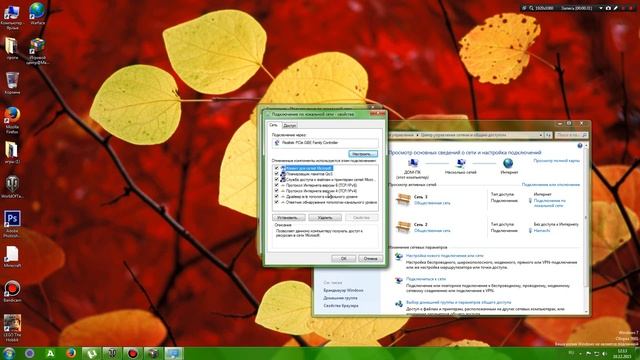
Task: Toggle QoS Packet Scheduler checkbox
Action: pyautogui.click(x=277, y=174)
